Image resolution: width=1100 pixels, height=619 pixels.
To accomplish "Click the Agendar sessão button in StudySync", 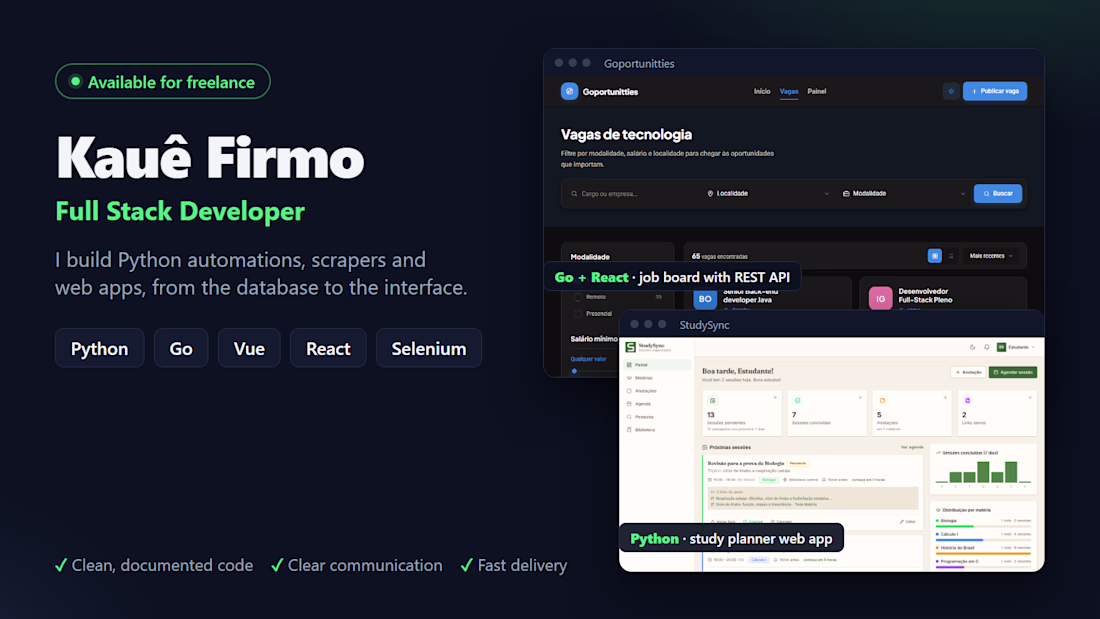I will coord(1012,372).
